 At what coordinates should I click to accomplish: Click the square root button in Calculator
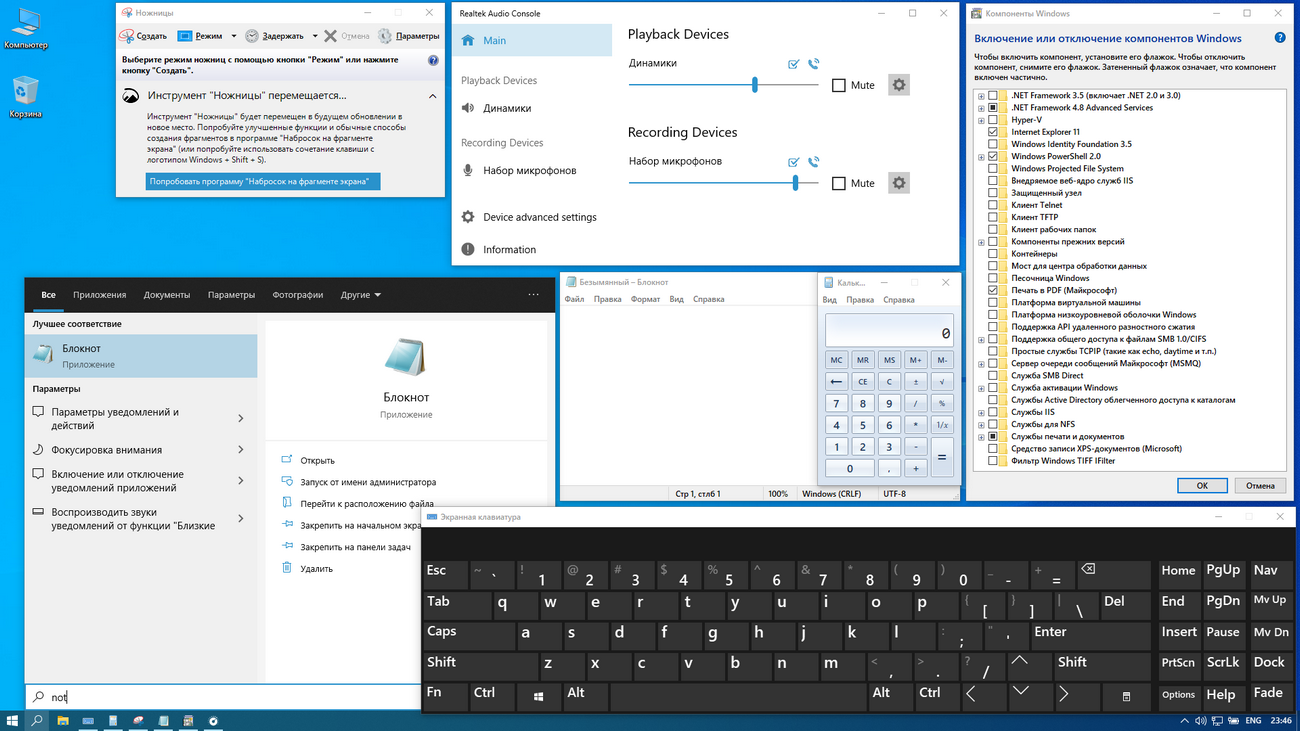coord(941,382)
